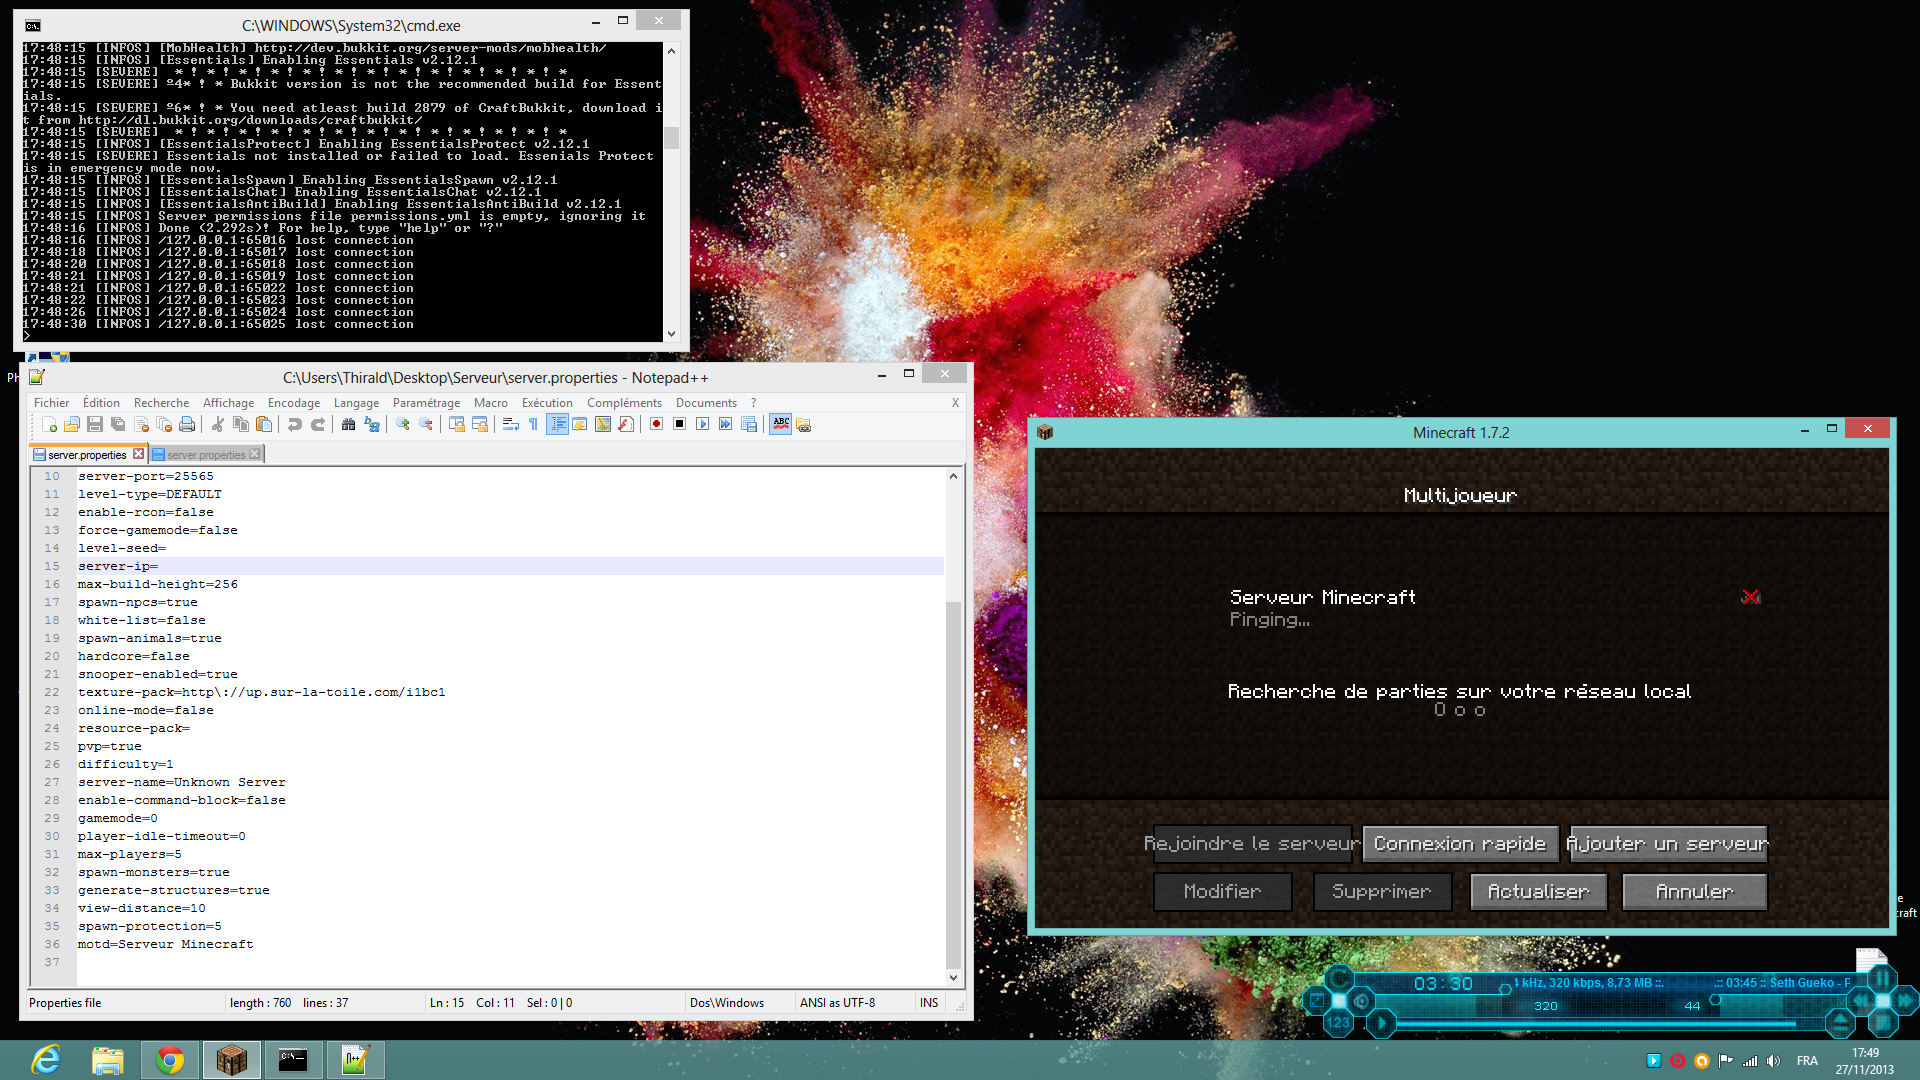Click the Modifier button
Image resolution: width=1920 pixels, height=1080 pixels.
(1222, 892)
